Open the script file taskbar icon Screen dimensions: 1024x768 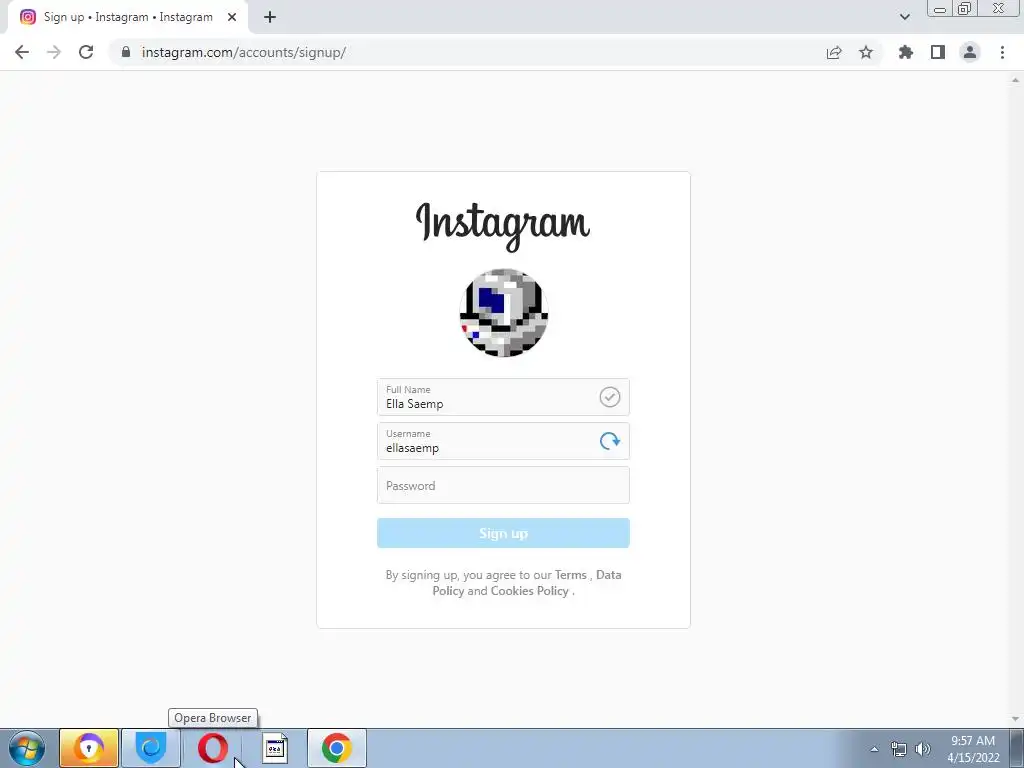click(275, 748)
